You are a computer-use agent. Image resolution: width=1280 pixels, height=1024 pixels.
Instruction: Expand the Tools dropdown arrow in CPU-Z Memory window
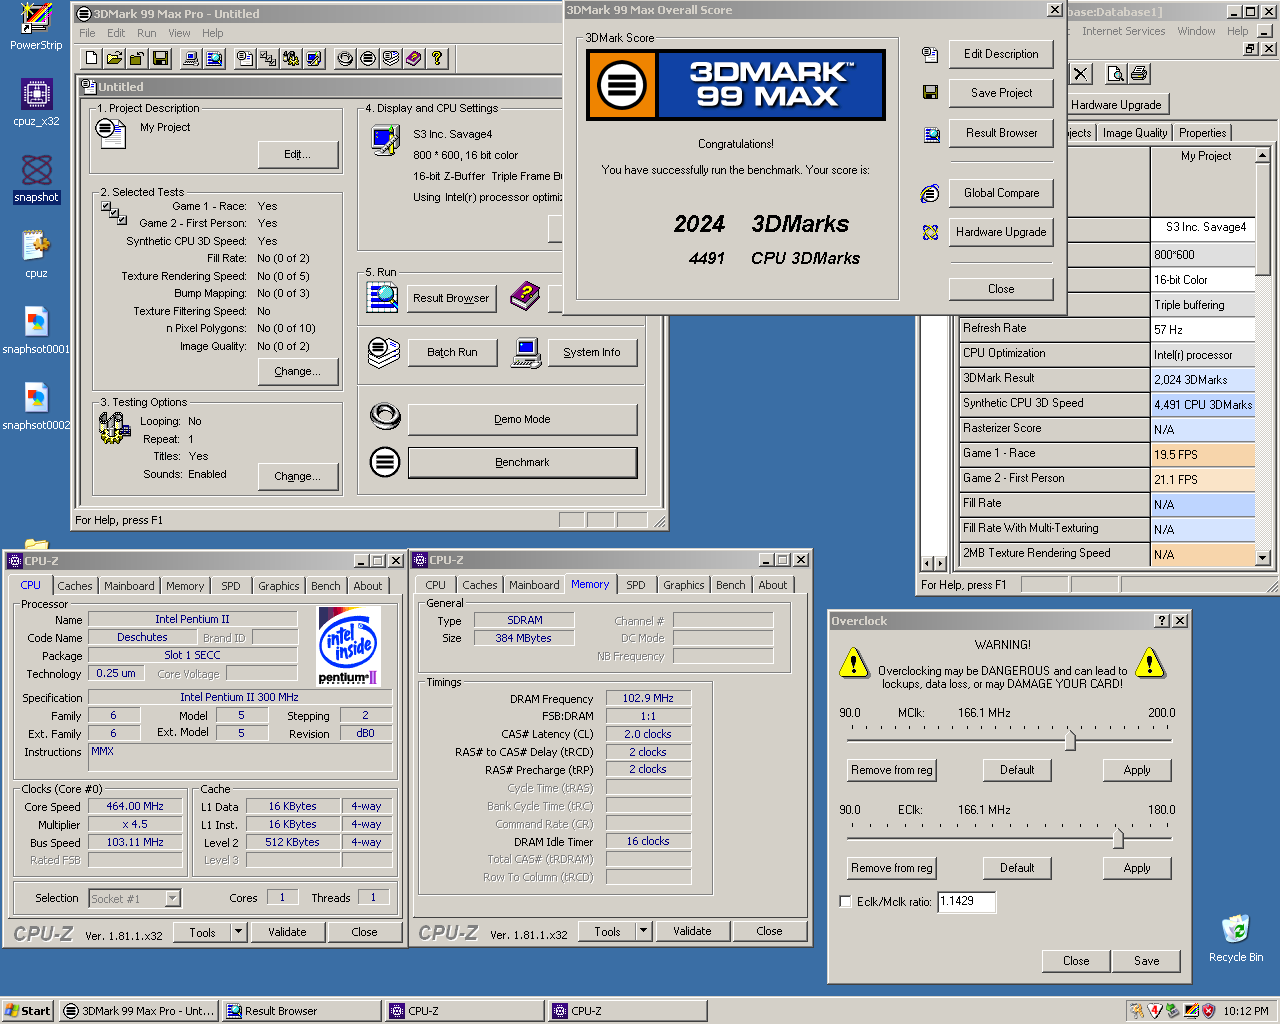pyautogui.click(x=643, y=931)
